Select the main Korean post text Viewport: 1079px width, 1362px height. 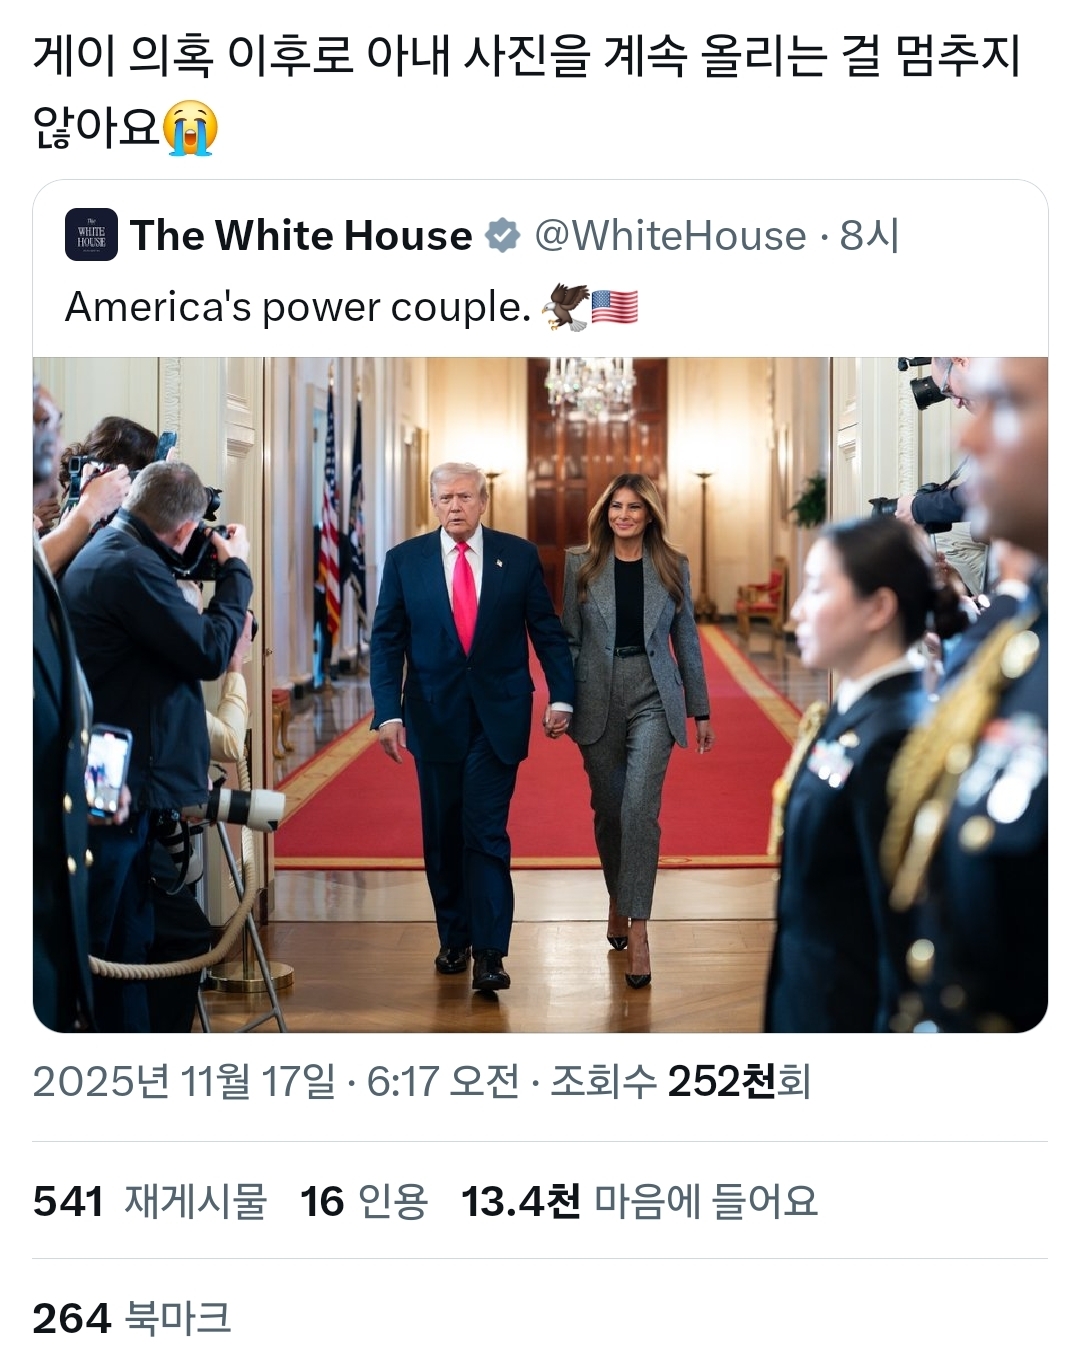(x=526, y=92)
